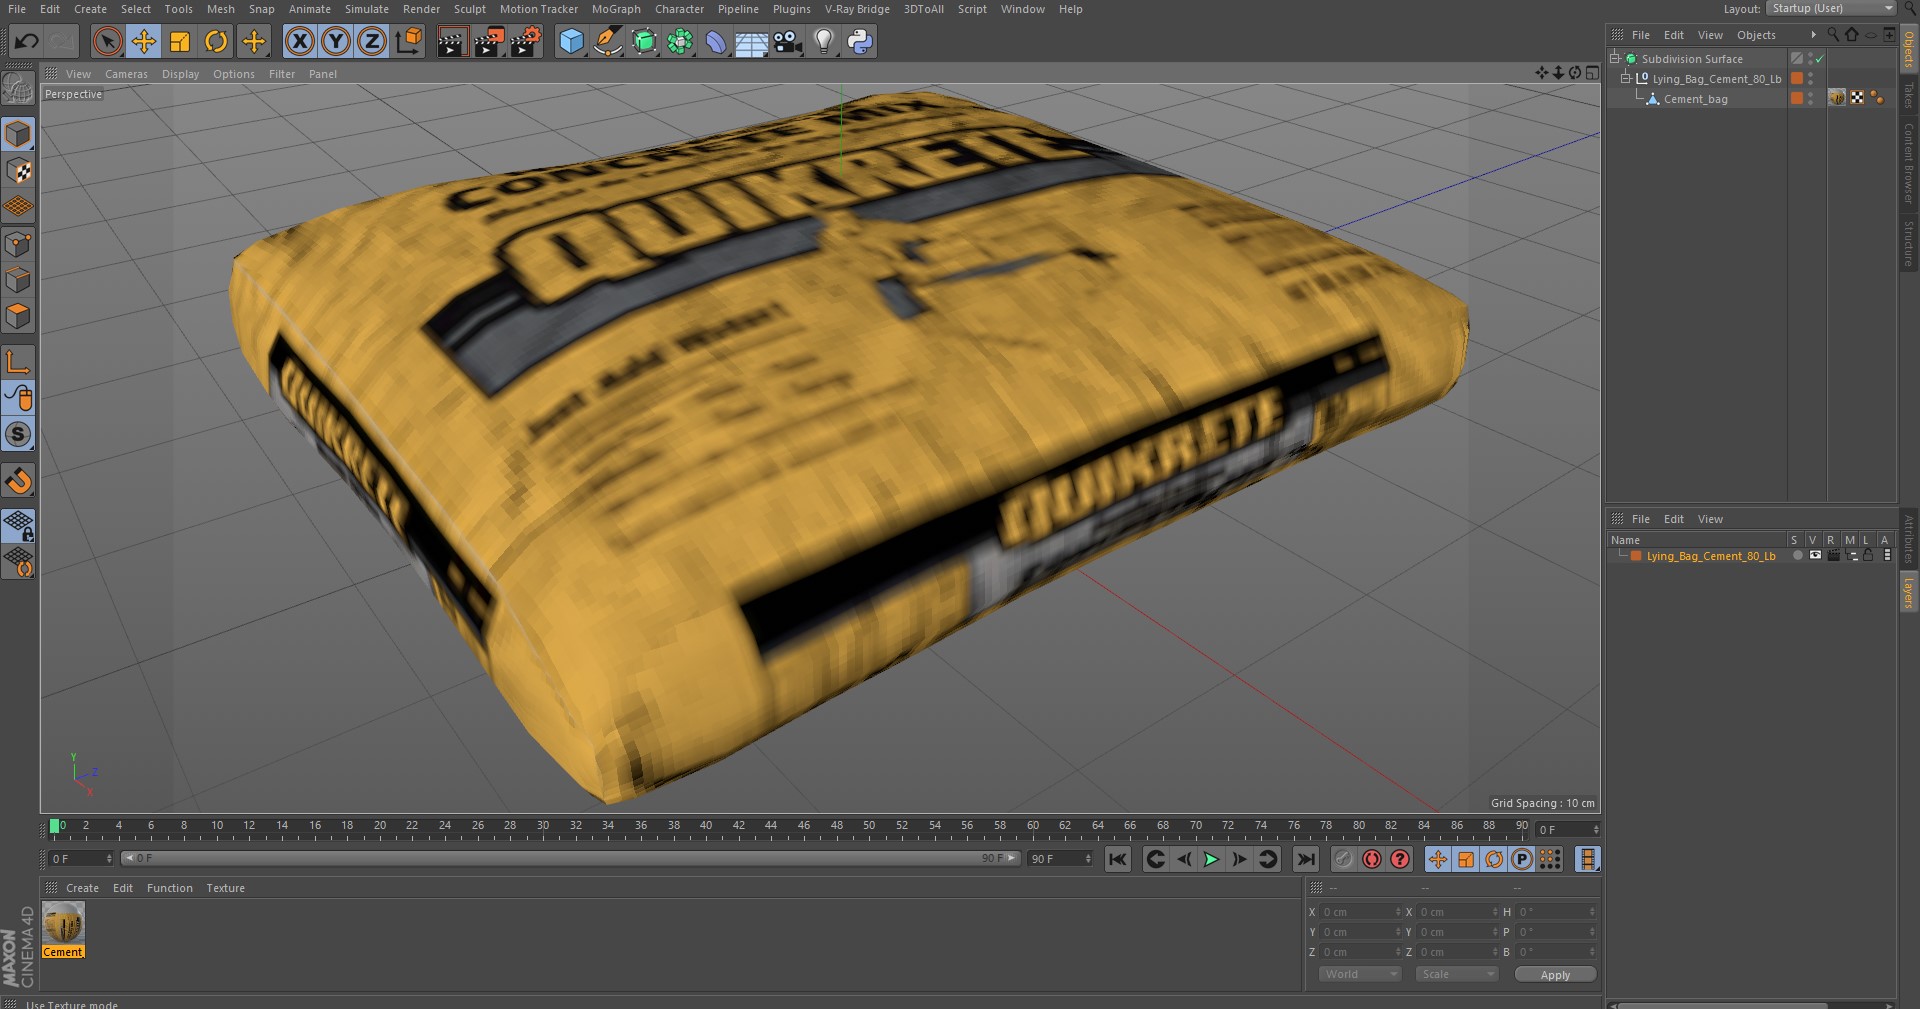Open the Array modeling objects icon
This screenshot has width=1920, height=1009.
pos(680,41)
